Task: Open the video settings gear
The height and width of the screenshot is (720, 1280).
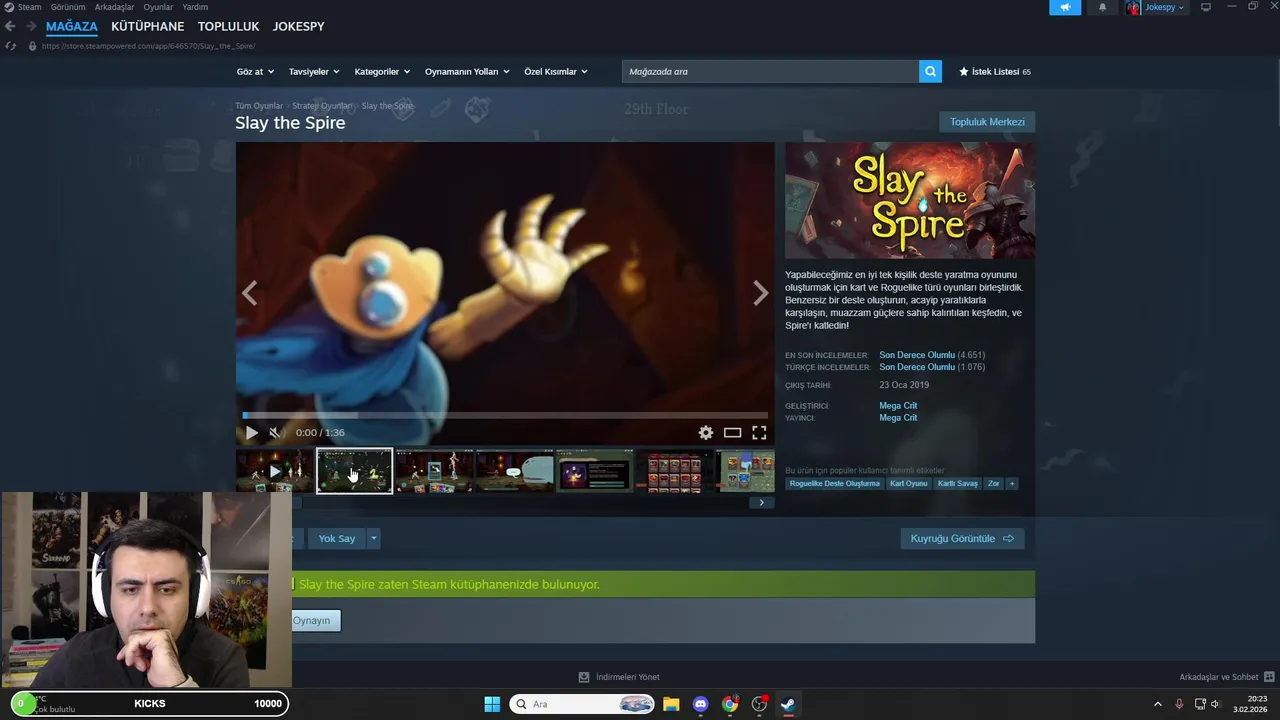Action: click(x=706, y=433)
